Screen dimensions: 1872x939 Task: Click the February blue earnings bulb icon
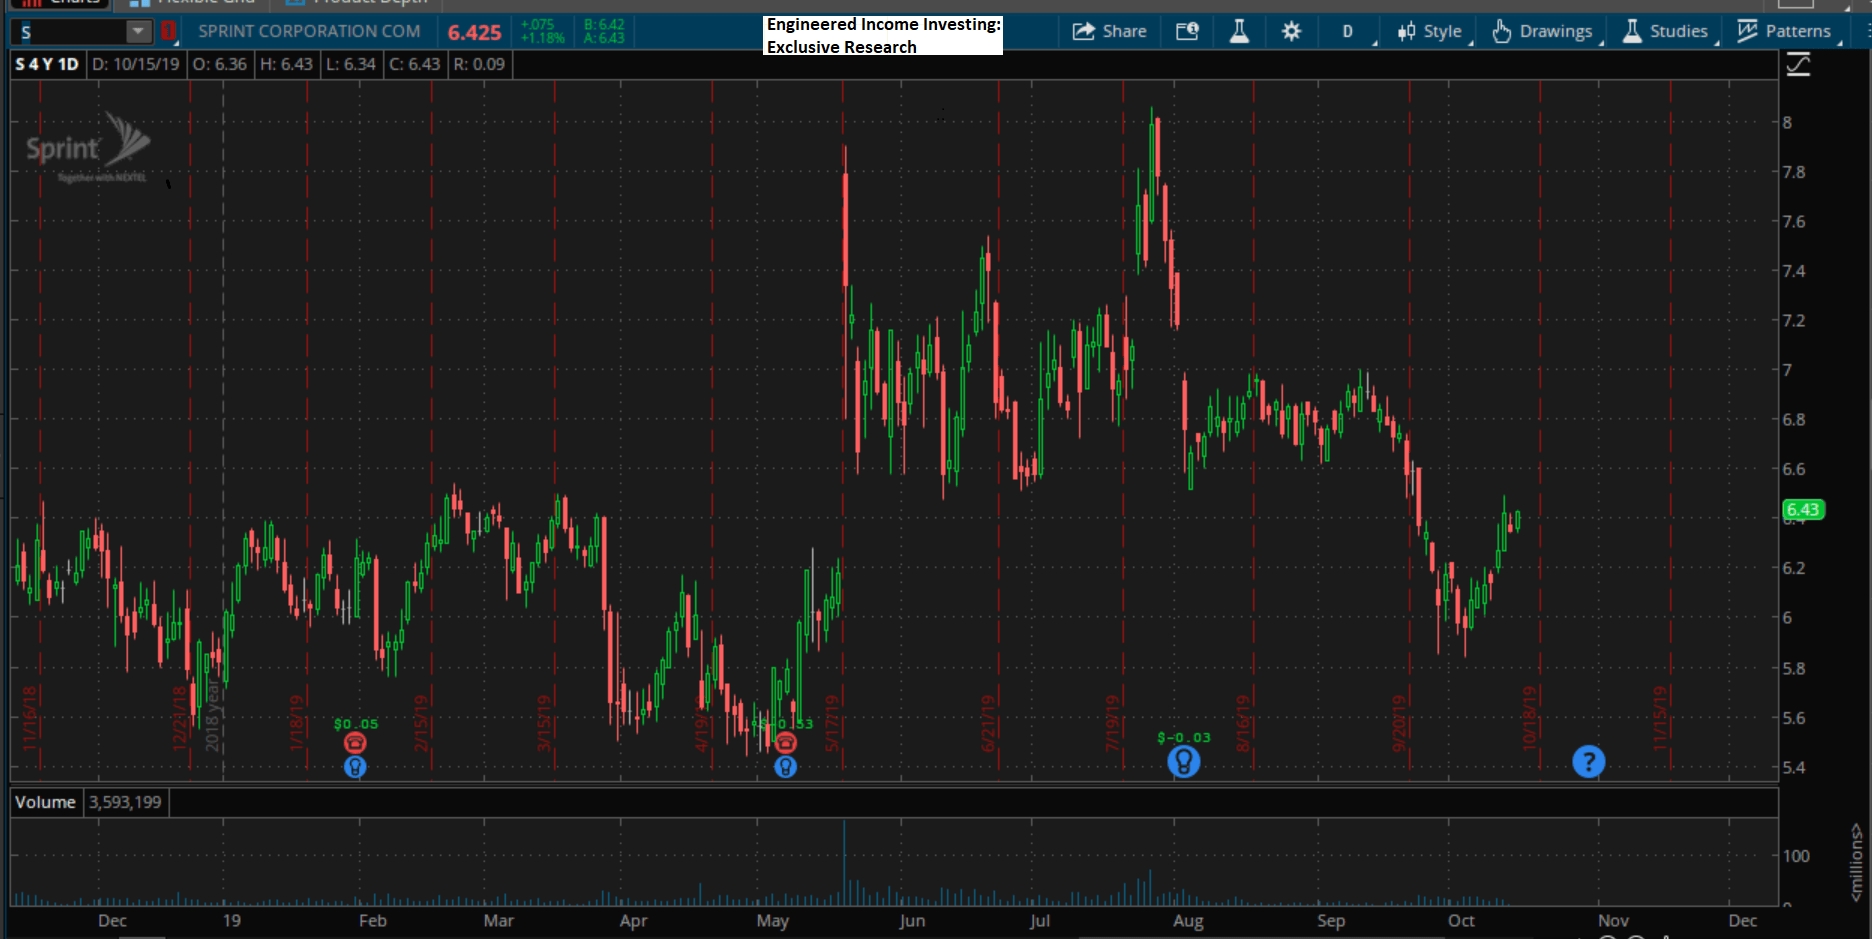pos(355,767)
